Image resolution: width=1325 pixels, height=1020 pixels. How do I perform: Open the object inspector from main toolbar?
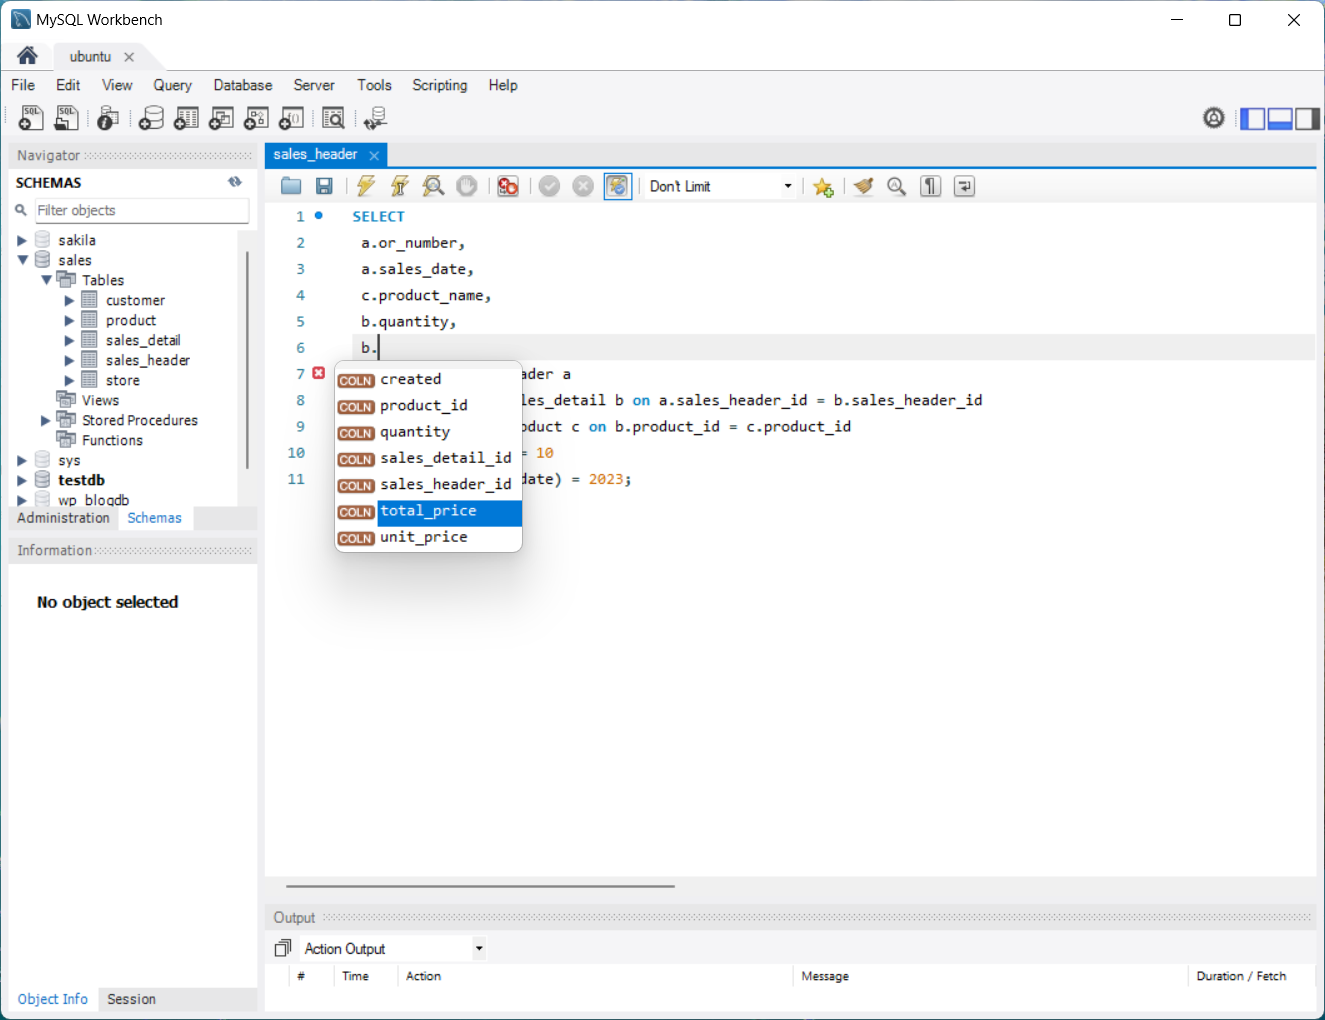coord(108,118)
